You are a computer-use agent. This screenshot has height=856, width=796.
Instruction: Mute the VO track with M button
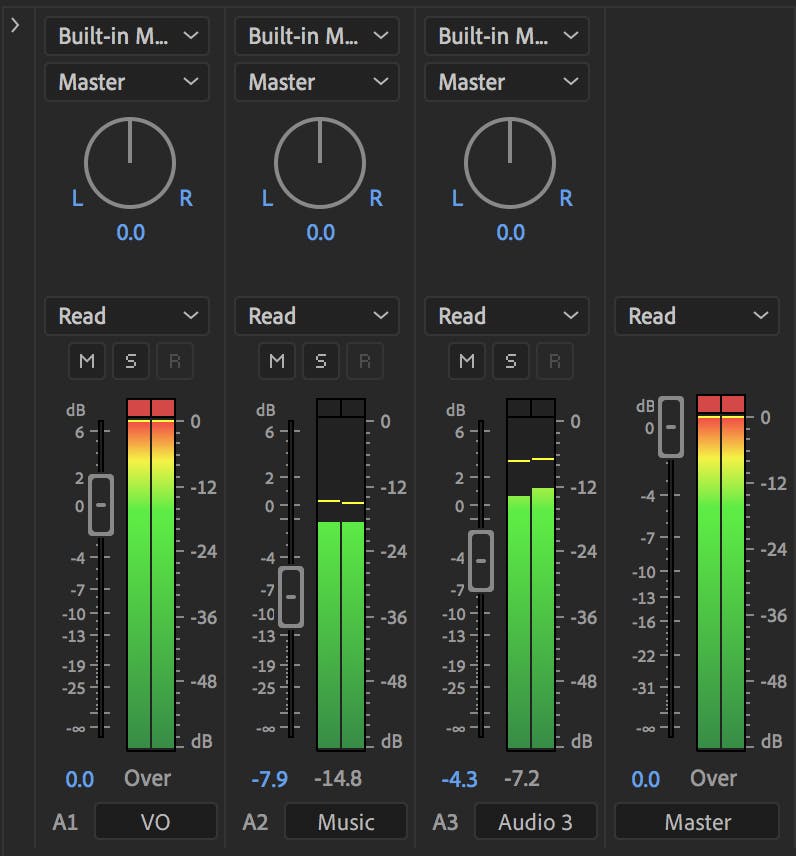(x=87, y=361)
